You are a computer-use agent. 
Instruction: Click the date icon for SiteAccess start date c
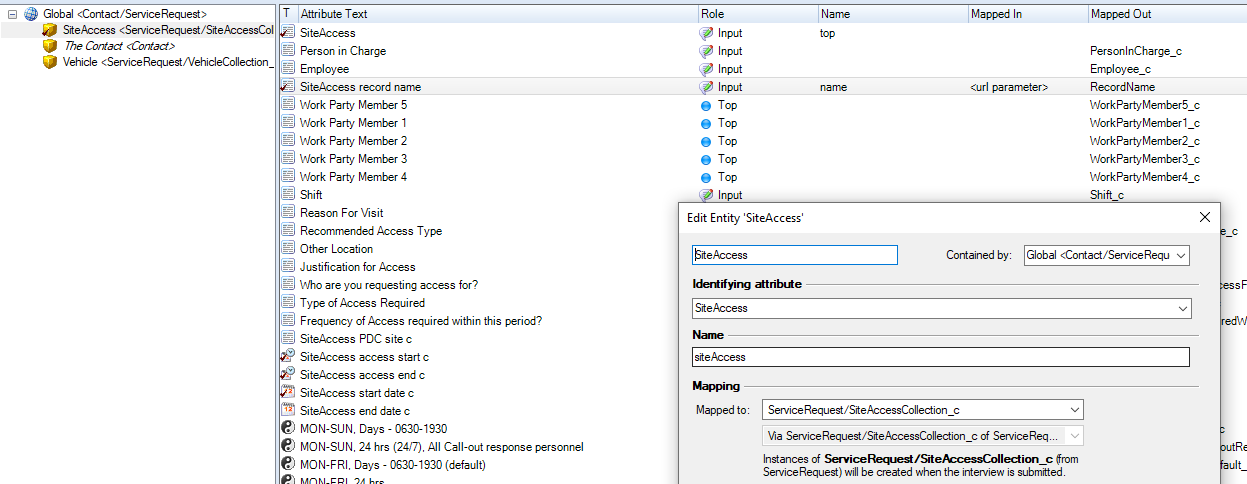click(x=288, y=393)
